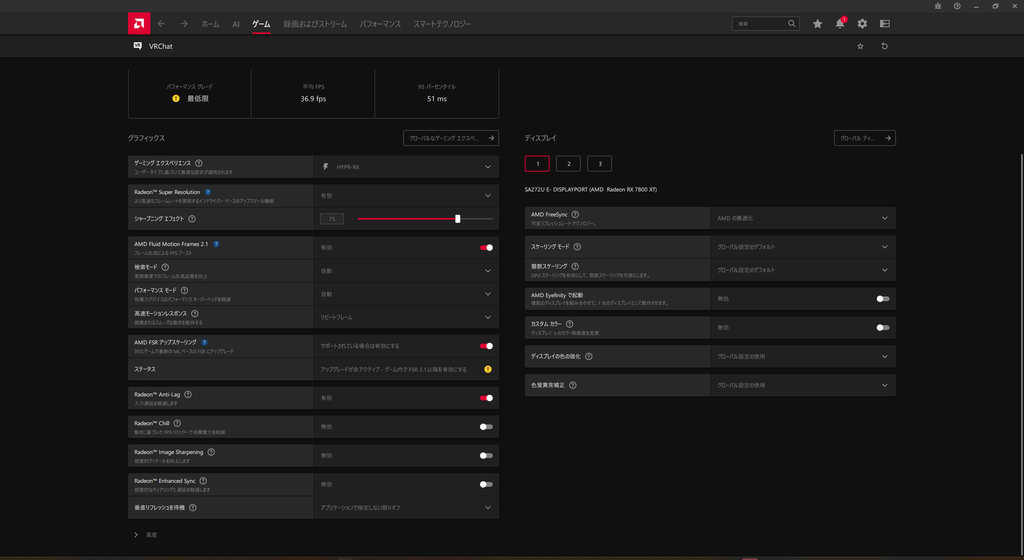Select display 2 button
Screen dimensions: 1024x560
pos(568,164)
